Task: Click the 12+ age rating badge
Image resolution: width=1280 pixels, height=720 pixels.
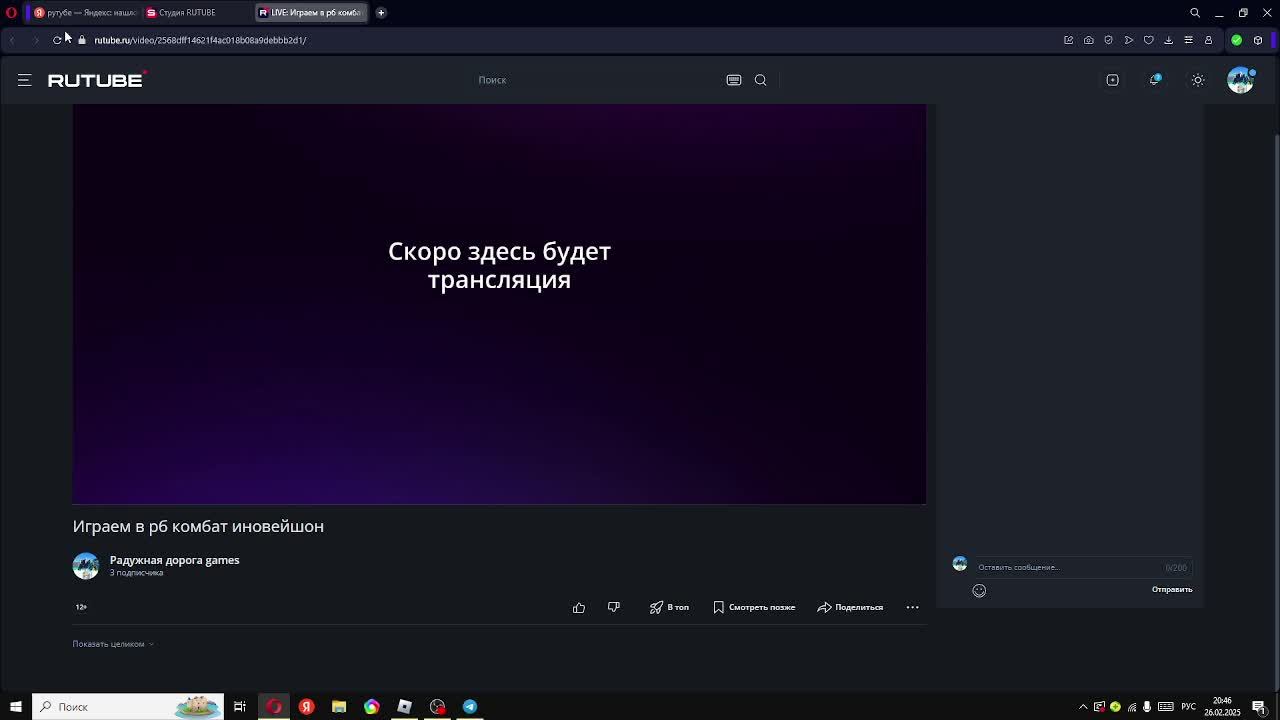Action: click(x=81, y=607)
